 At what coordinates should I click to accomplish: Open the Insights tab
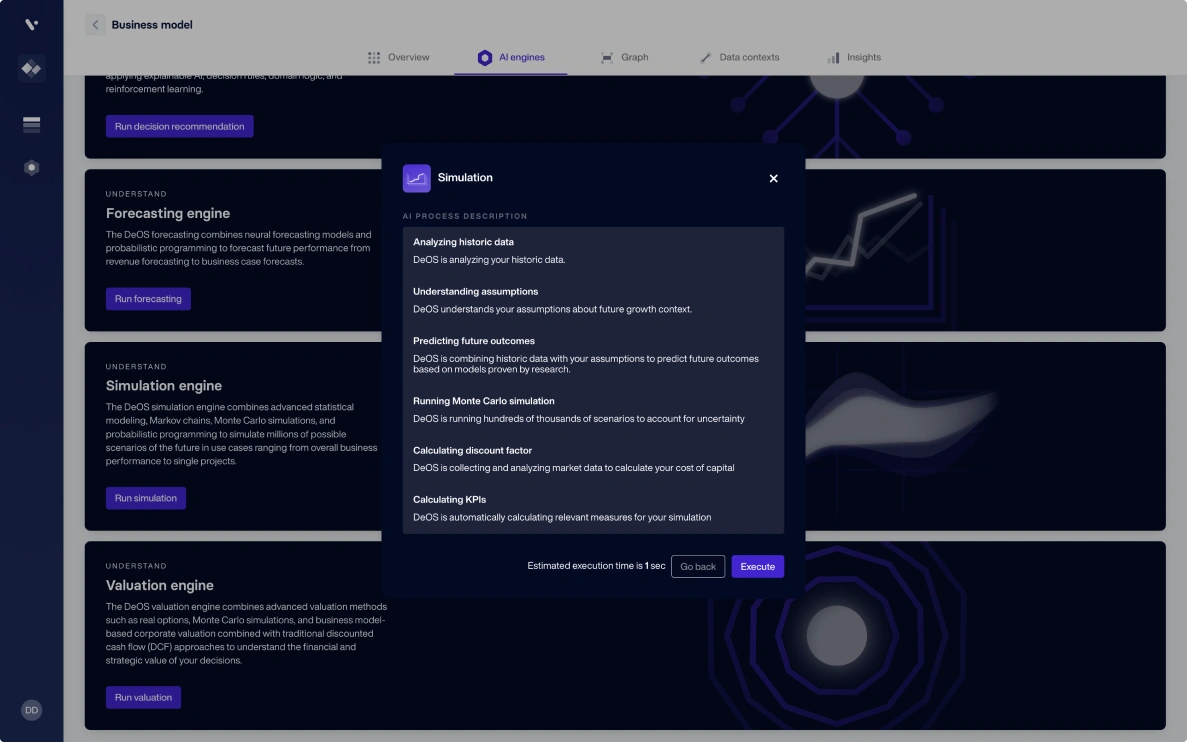click(854, 58)
